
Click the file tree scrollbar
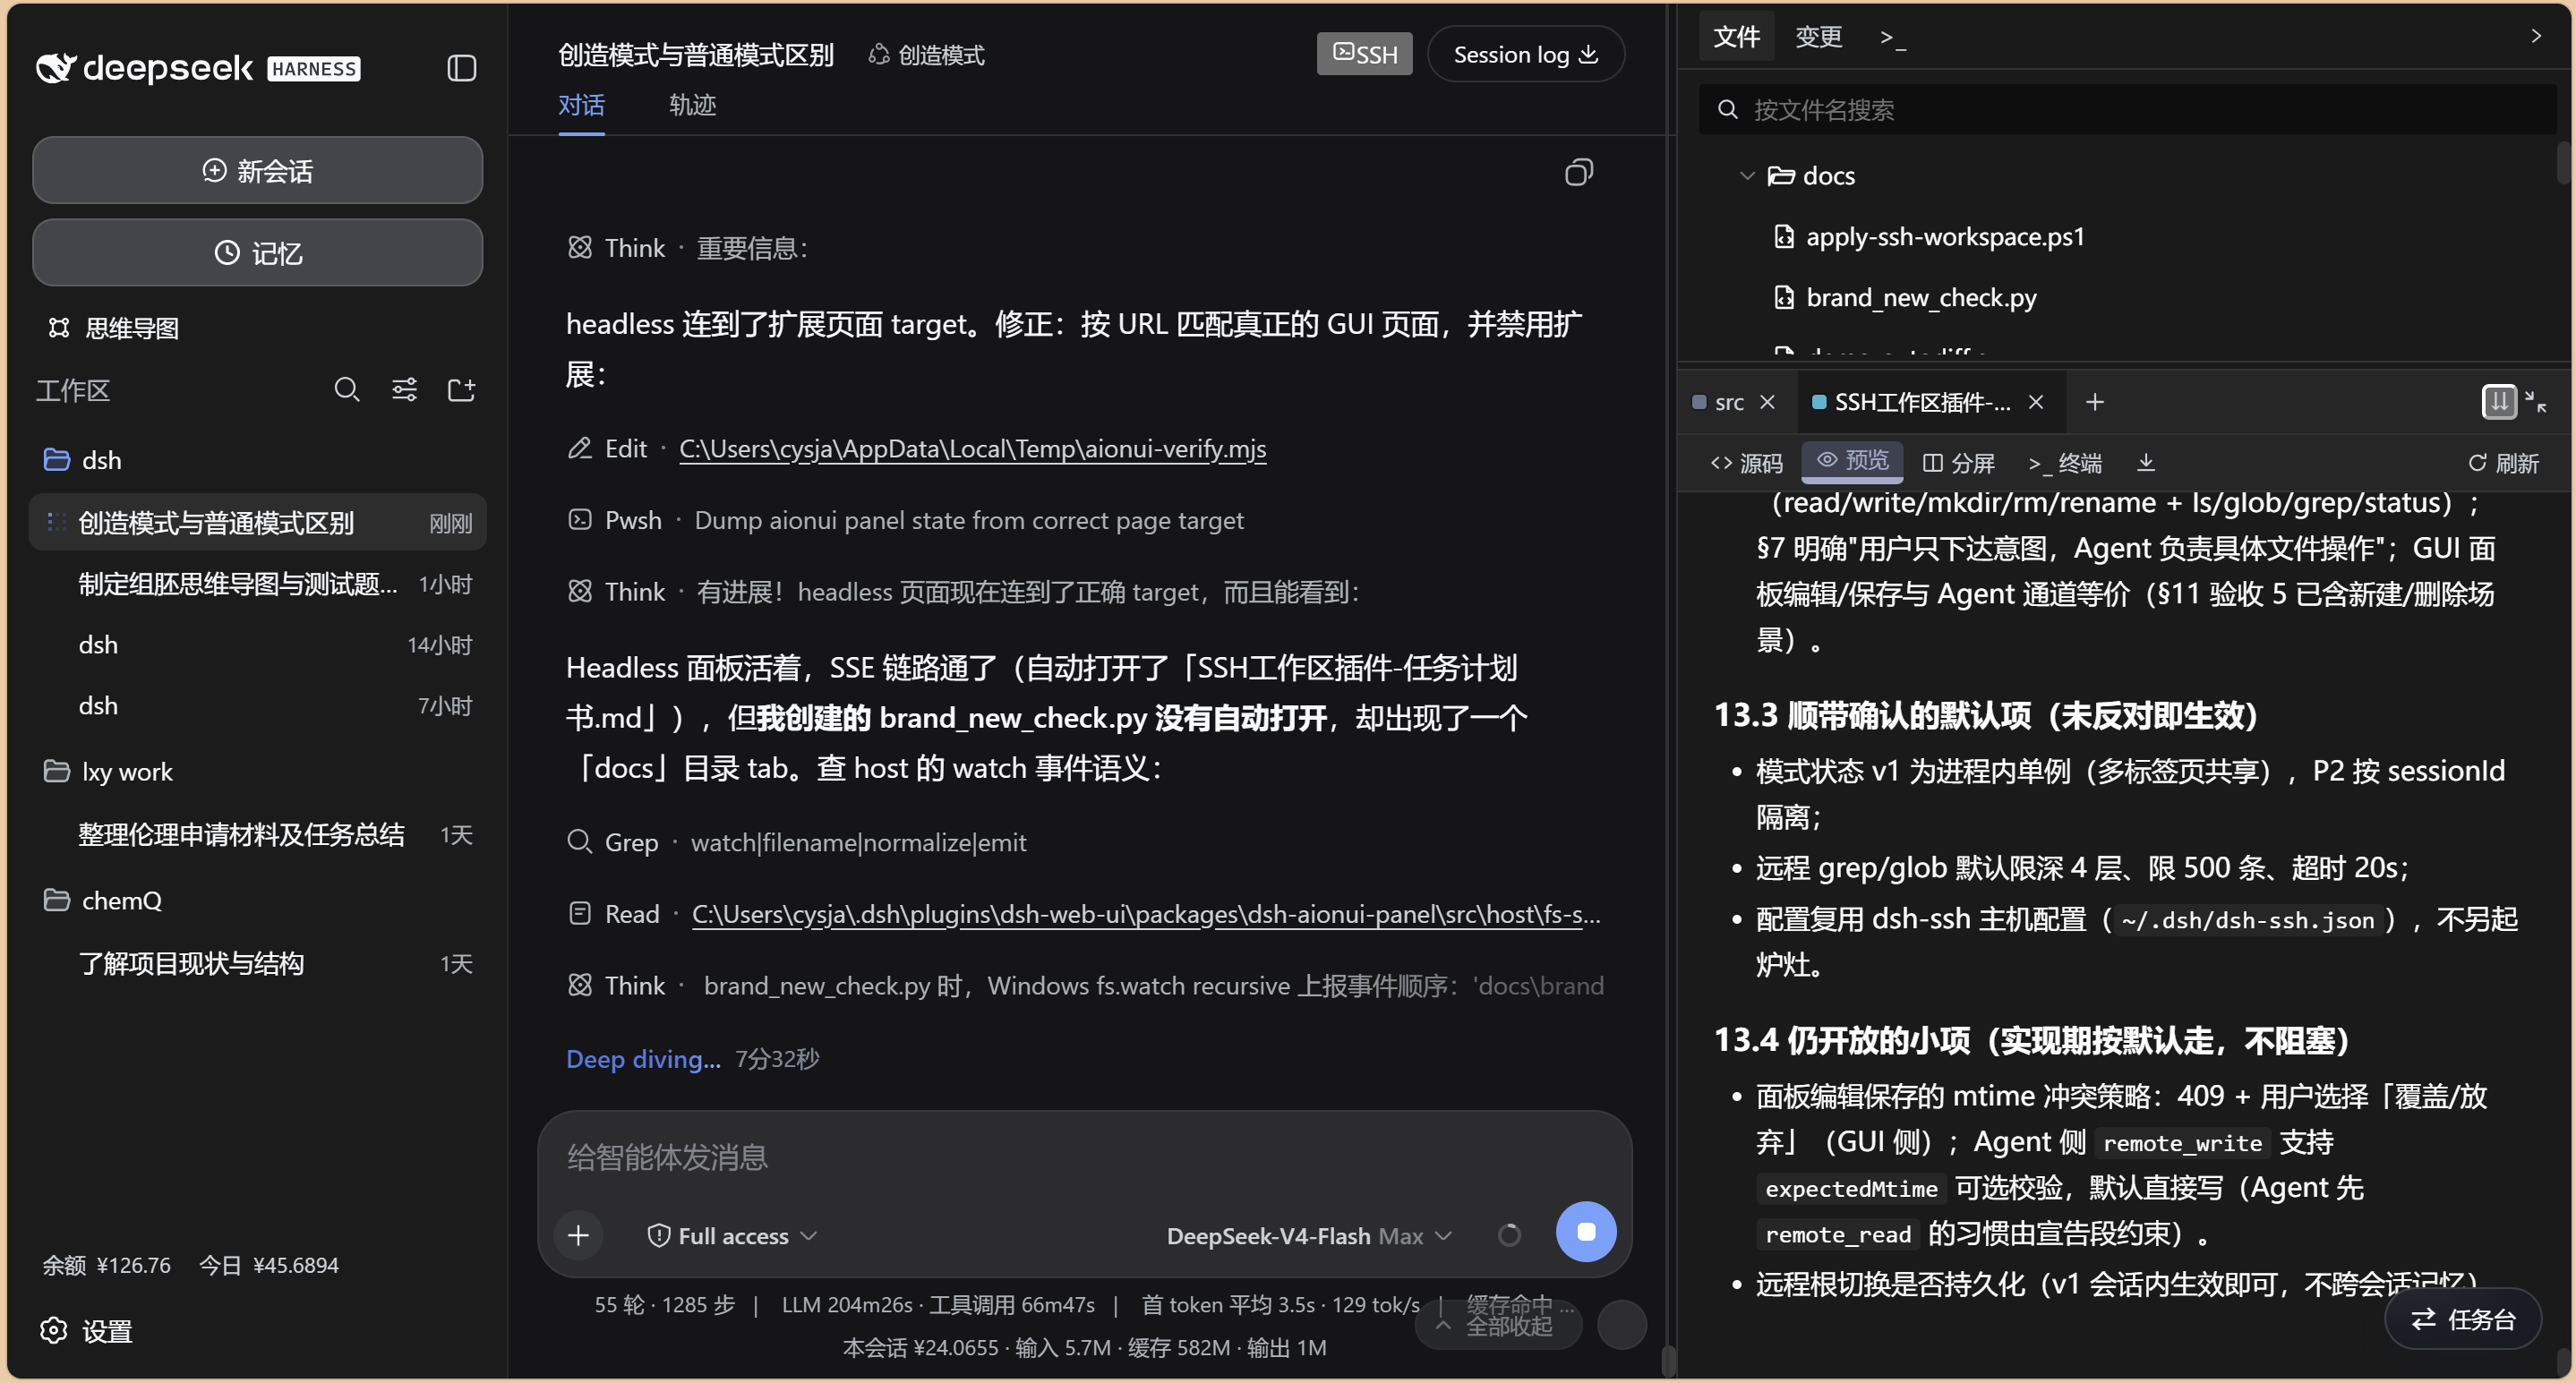click(2566, 163)
